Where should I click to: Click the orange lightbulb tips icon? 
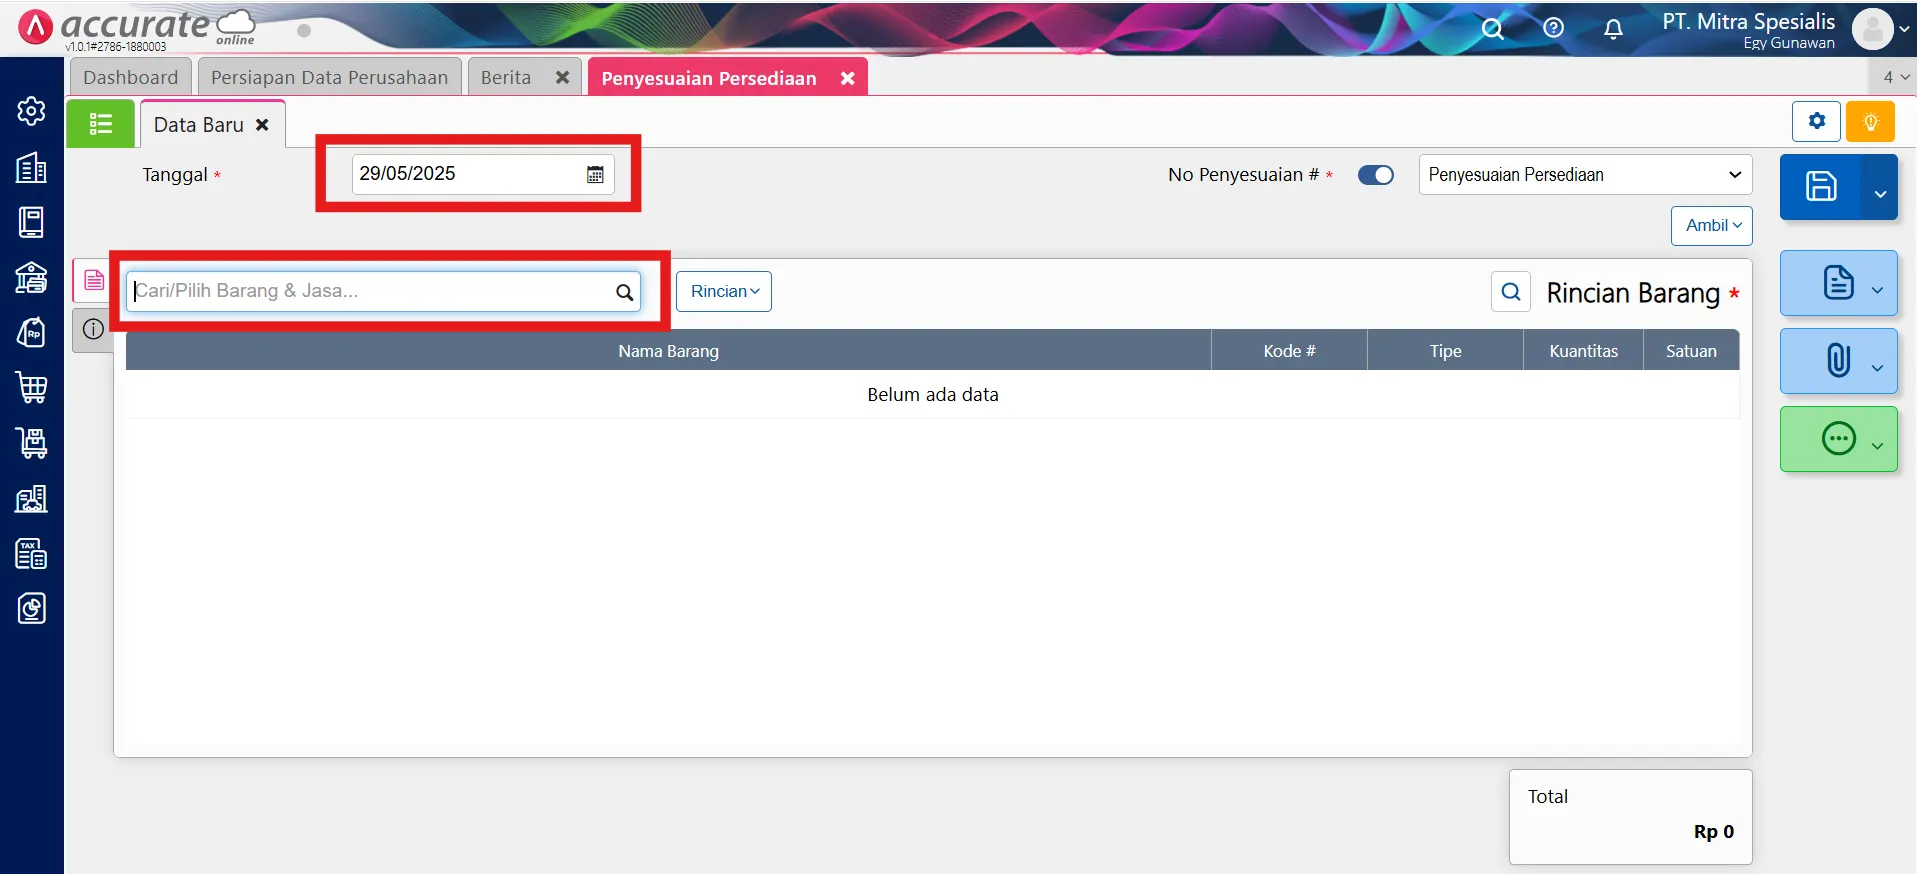point(1870,122)
